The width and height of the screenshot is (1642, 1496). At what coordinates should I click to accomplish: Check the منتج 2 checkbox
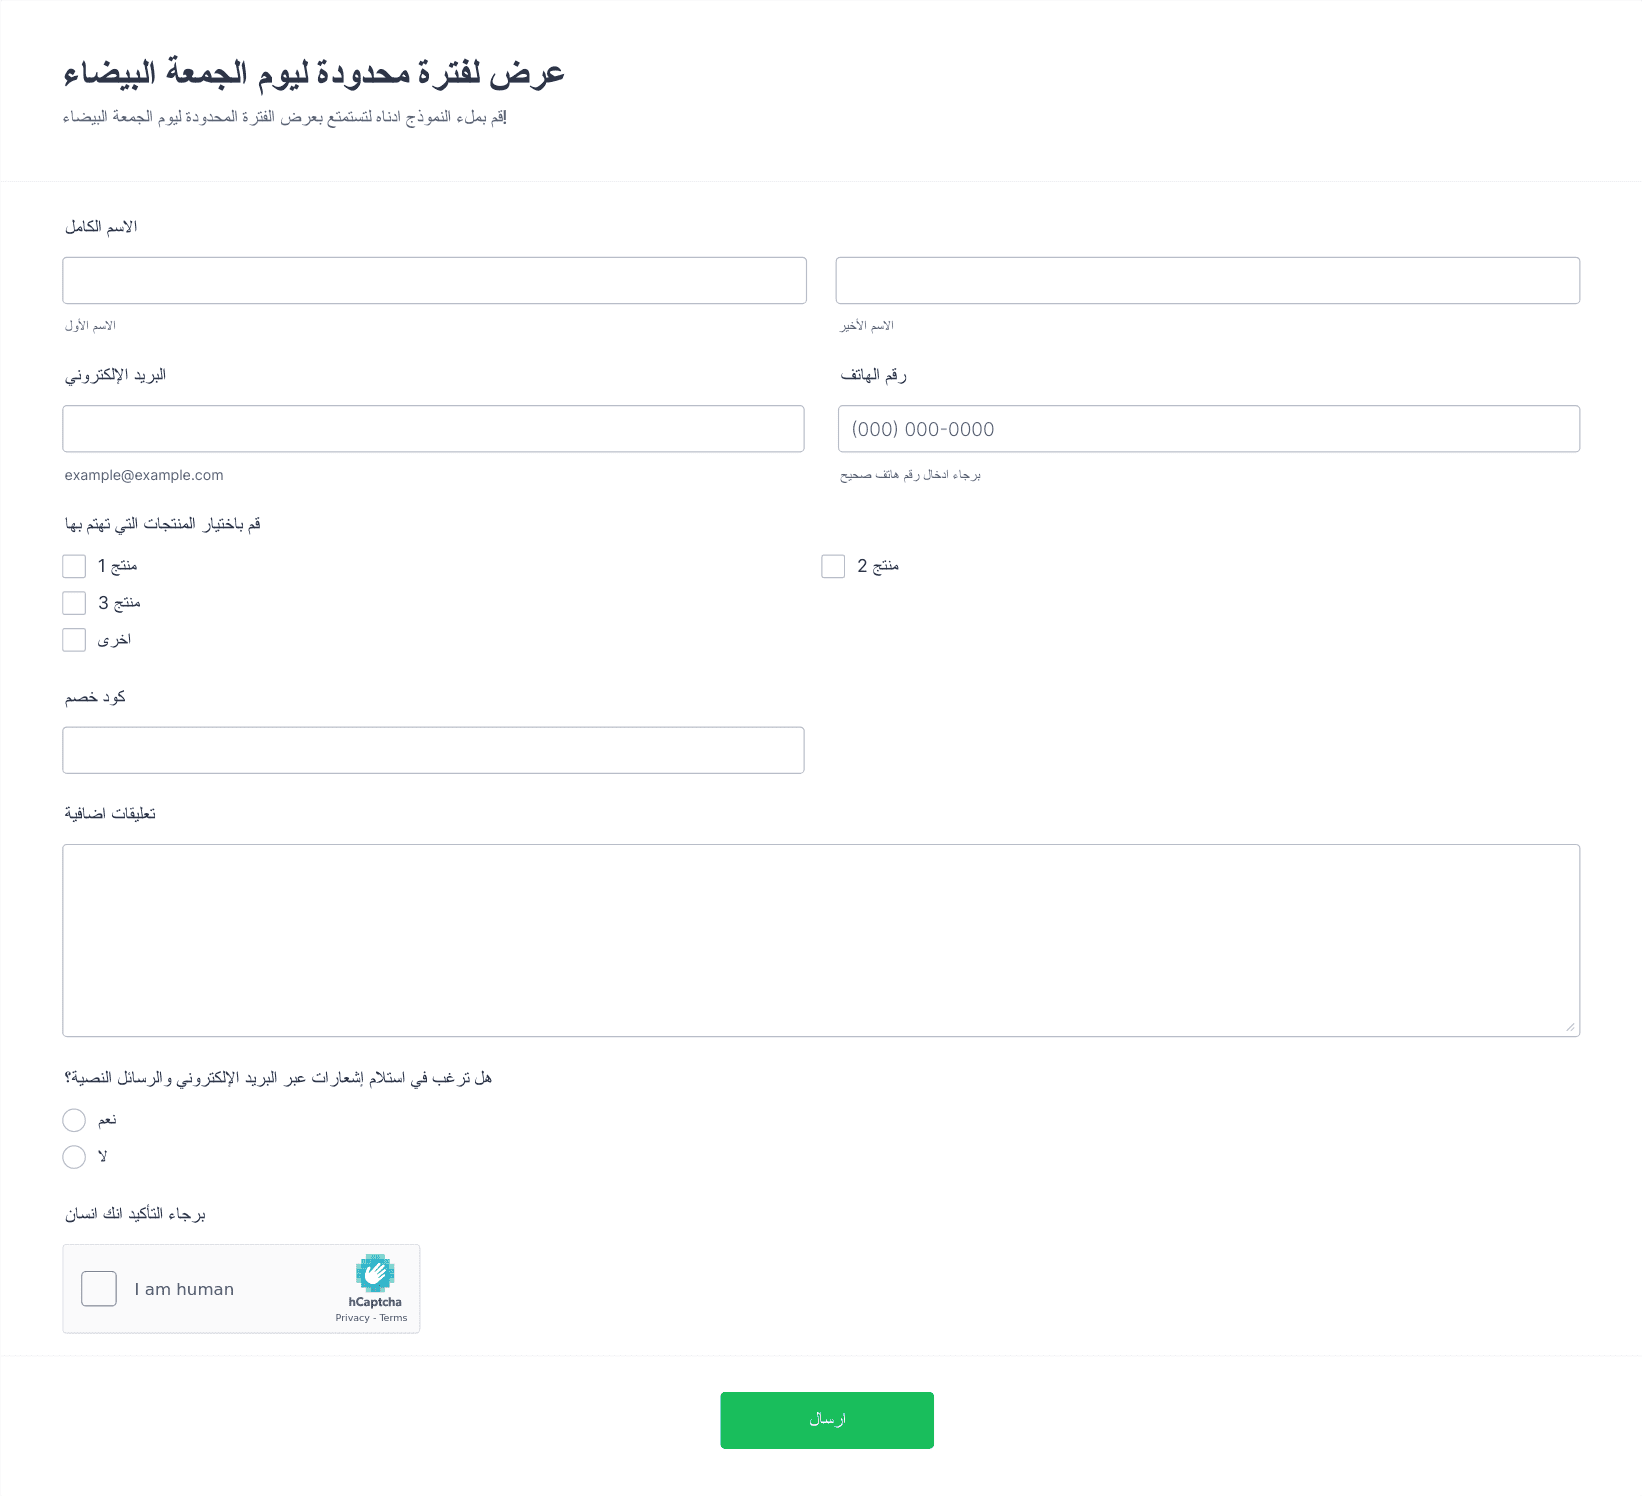833,566
